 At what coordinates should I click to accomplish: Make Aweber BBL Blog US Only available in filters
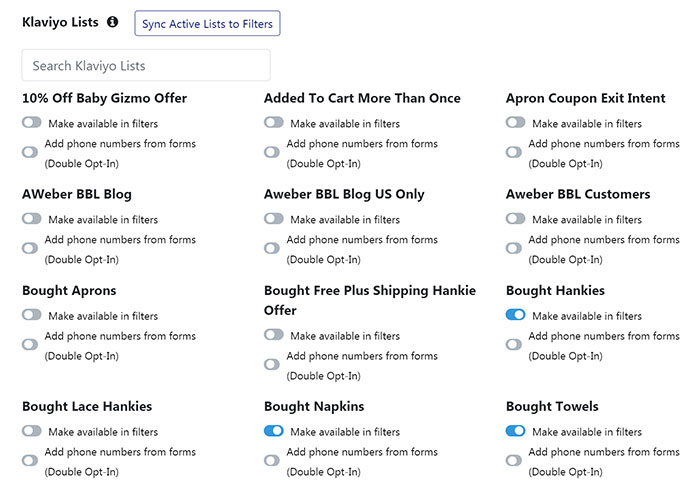click(x=274, y=219)
